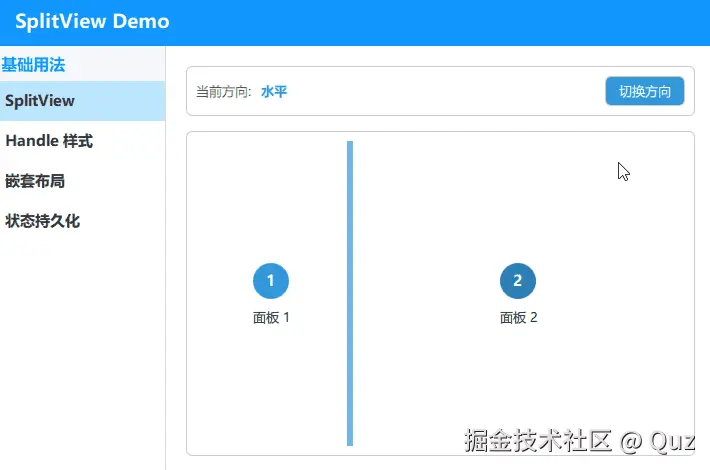Click the 面板 1 label
The height and width of the screenshot is (470, 710).
tap(271, 317)
